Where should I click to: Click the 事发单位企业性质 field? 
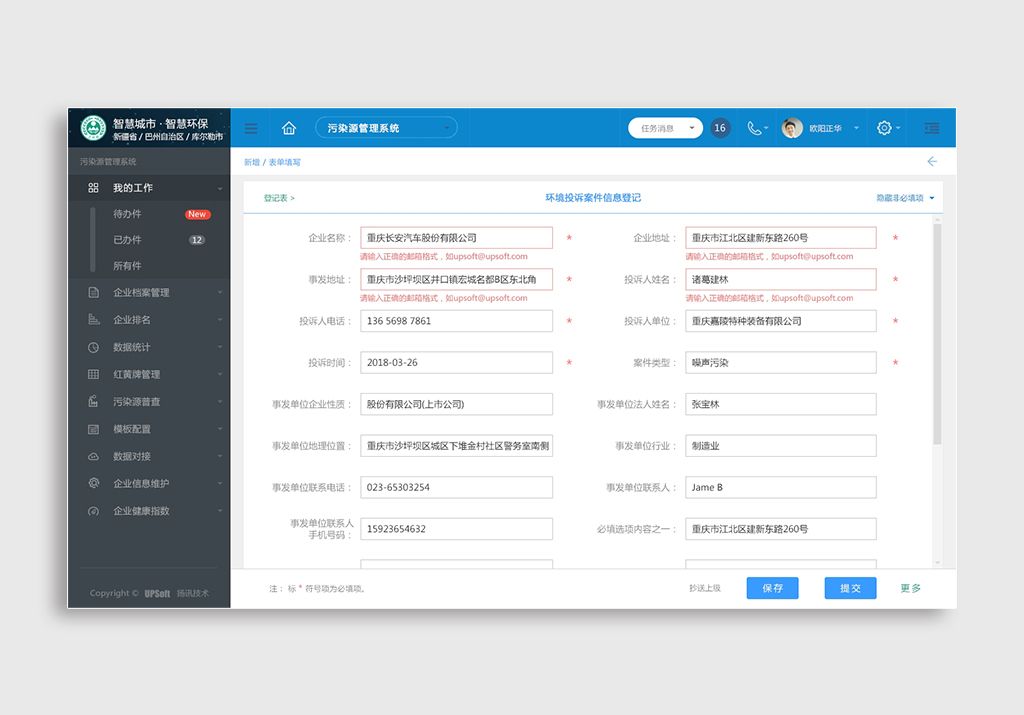(x=456, y=404)
